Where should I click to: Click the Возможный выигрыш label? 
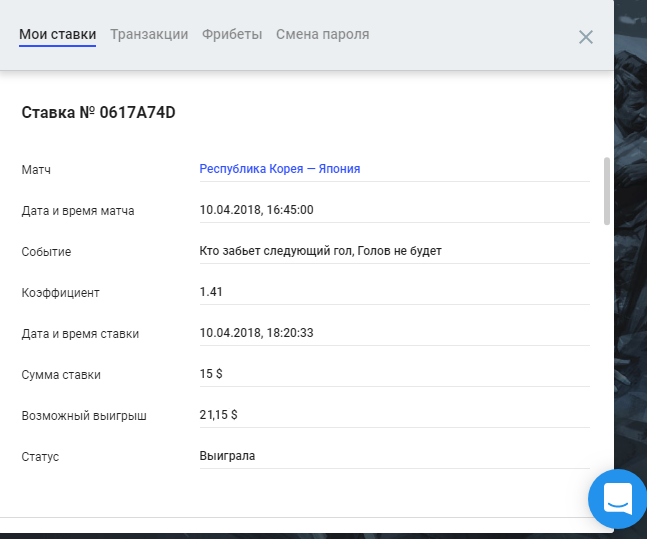pyautogui.click(x=84, y=416)
